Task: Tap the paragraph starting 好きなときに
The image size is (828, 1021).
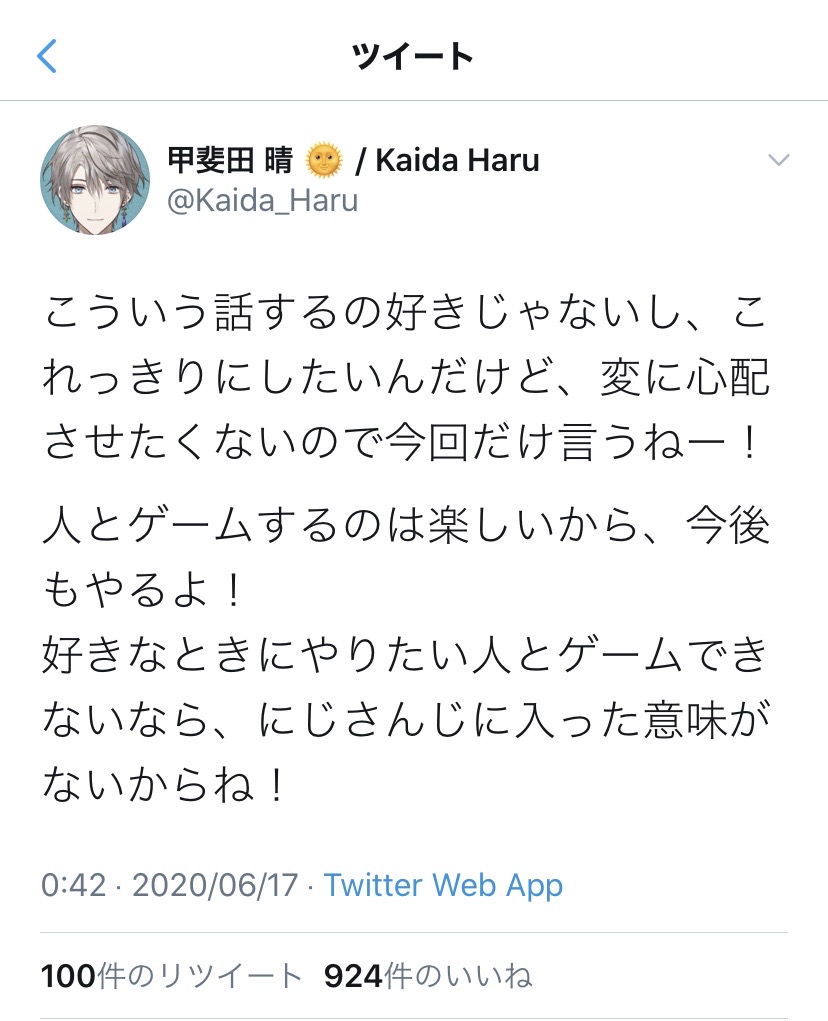Action: (407, 720)
